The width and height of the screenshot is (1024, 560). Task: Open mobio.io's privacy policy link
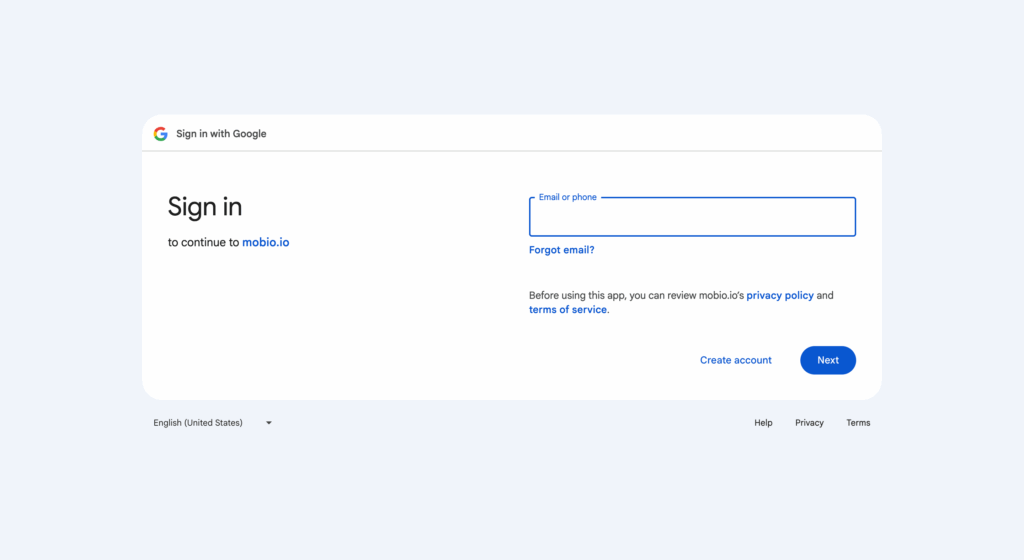coord(780,296)
